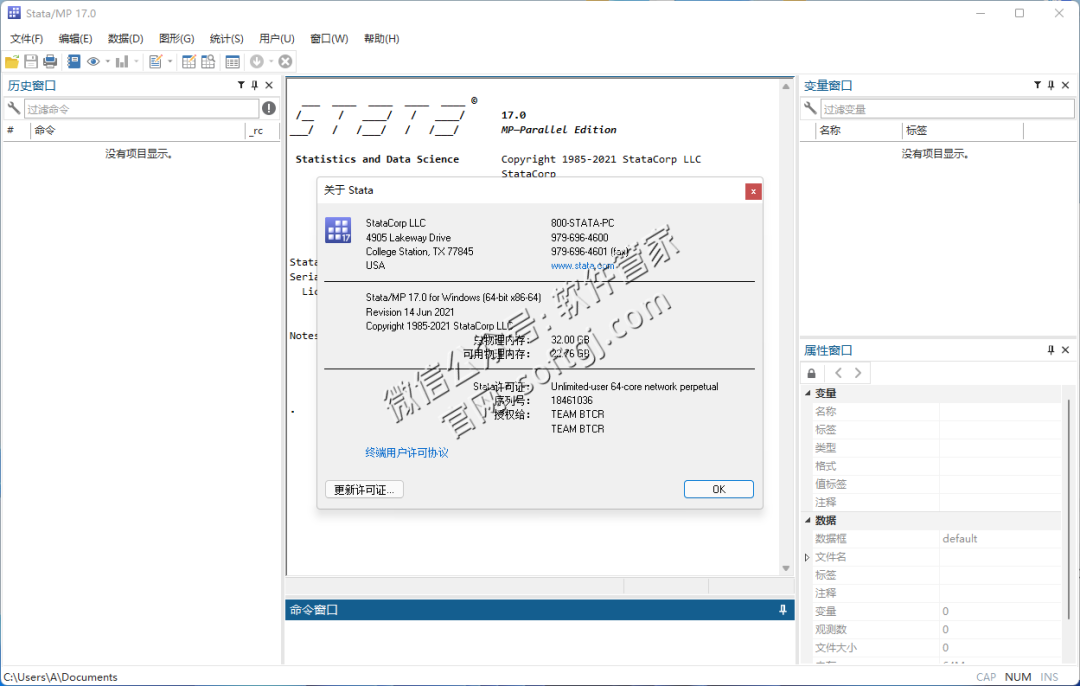Image resolution: width=1080 pixels, height=686 pixels.
Task: Toggle the lock icon in the Properties panel
Action: pyautogui.click(x=811, y=372)
